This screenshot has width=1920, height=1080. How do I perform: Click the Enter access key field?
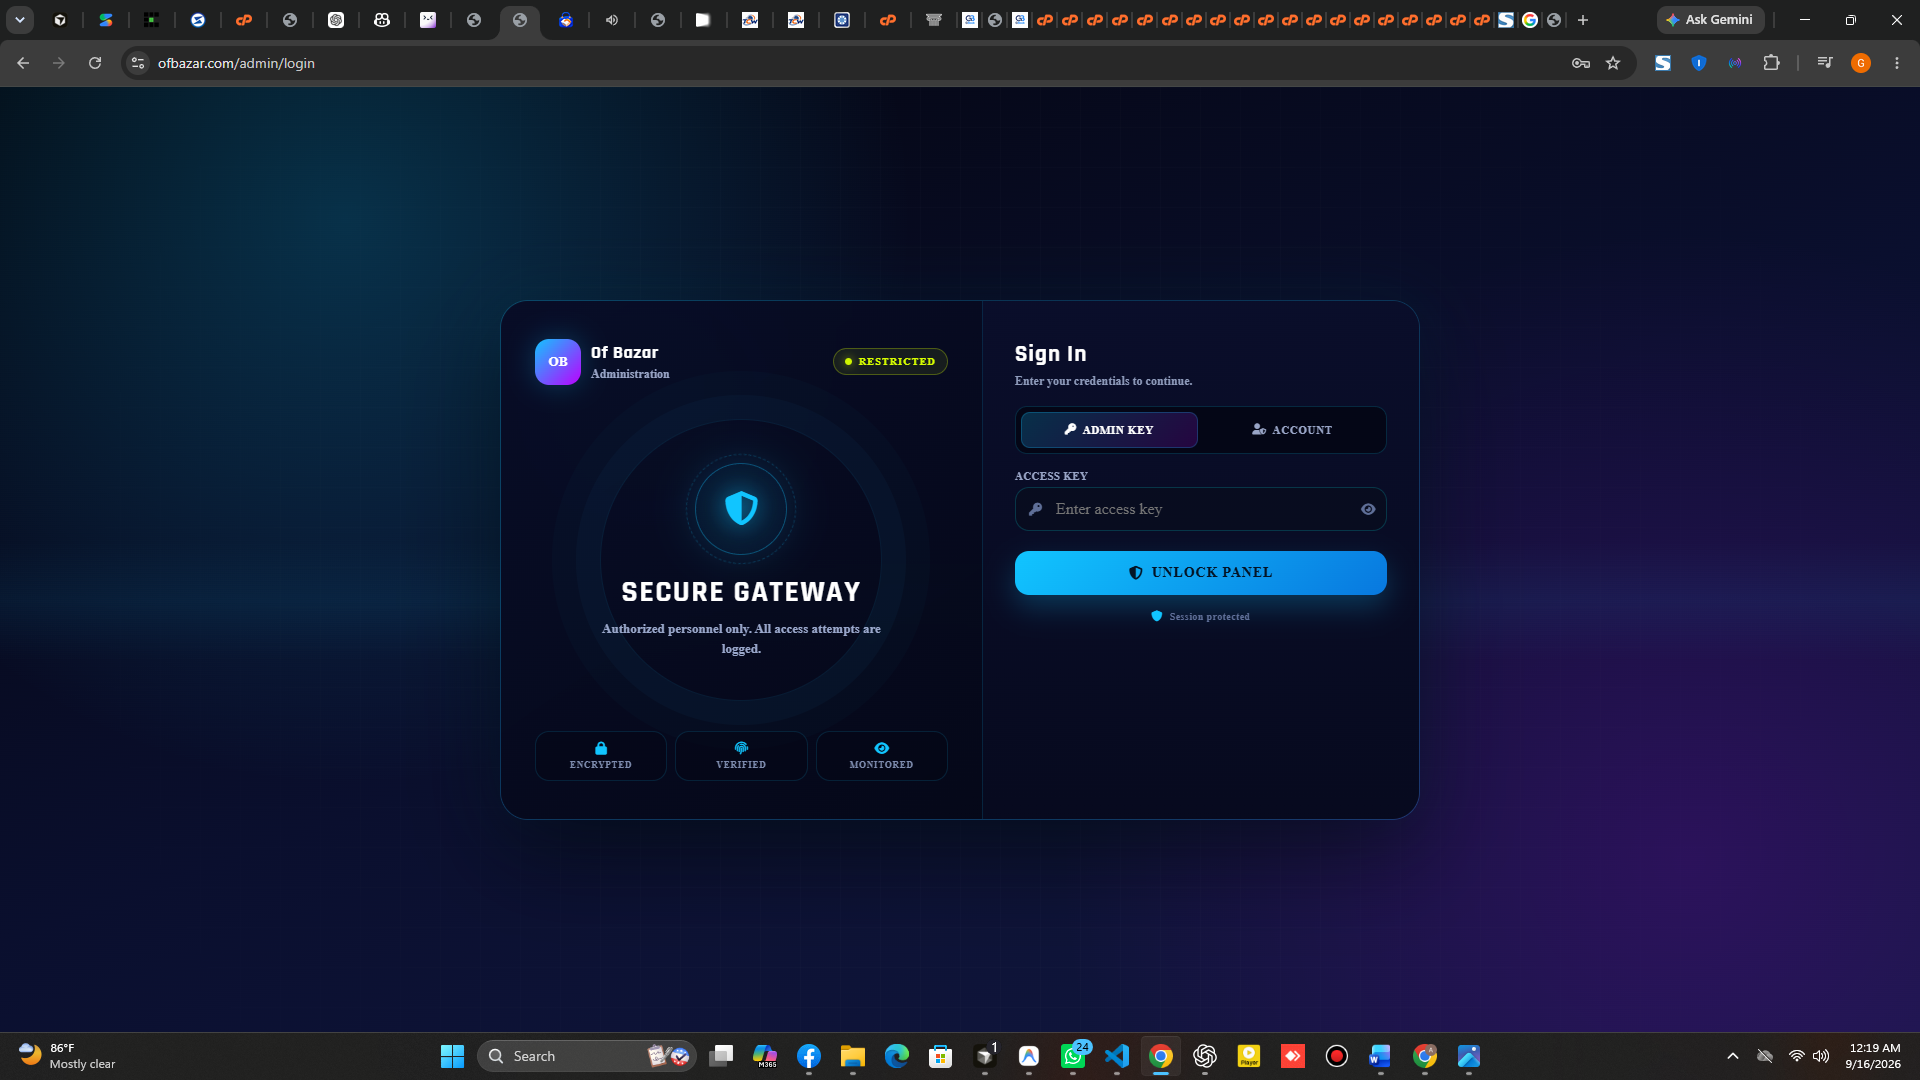[x=1200, y=509]
